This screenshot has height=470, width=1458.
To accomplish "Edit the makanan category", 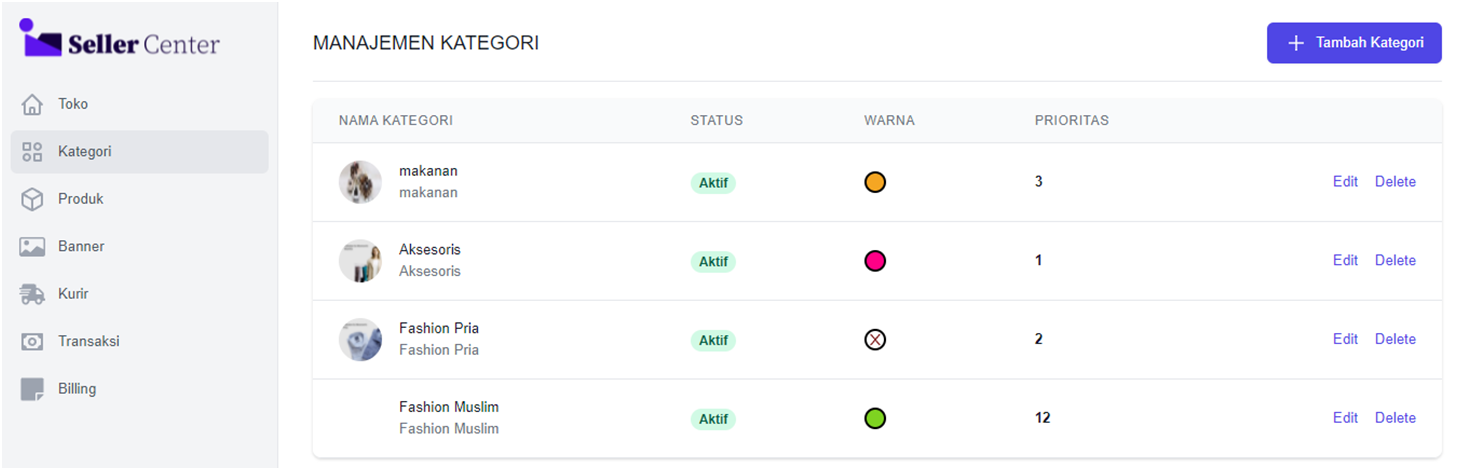I will pos(1345,182).
